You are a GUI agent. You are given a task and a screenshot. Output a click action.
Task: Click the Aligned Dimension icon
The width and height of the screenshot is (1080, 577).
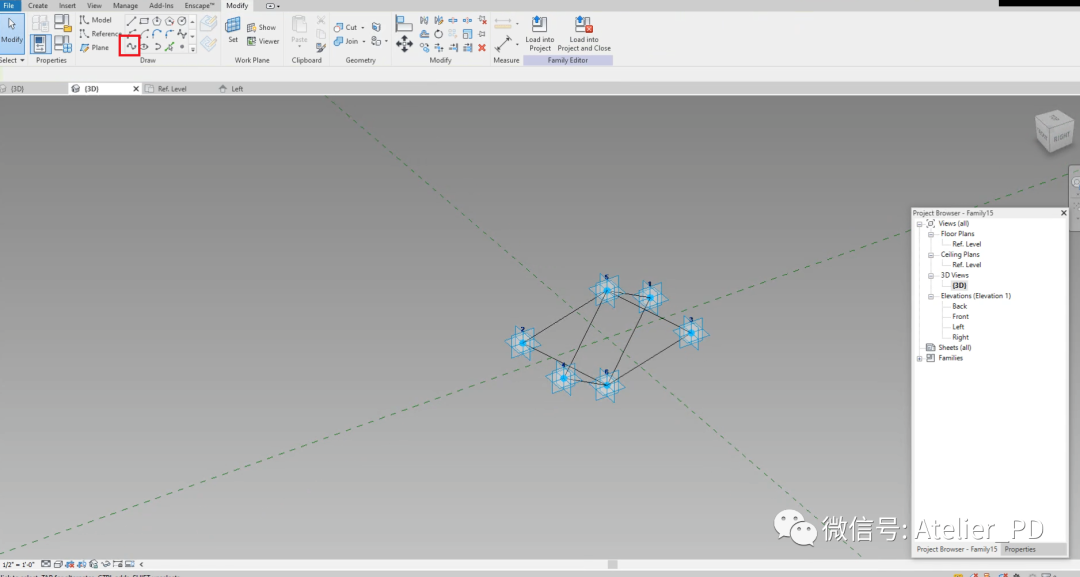[503, 44]
